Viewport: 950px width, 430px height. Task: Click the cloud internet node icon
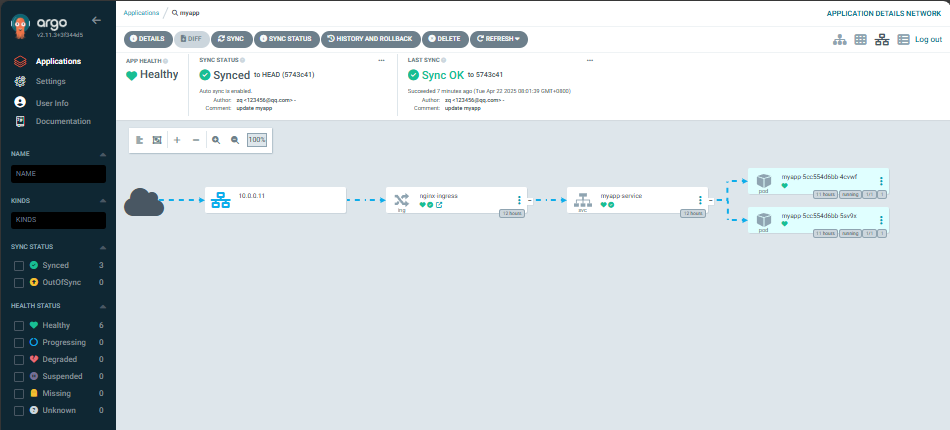[x=144, y=202]
